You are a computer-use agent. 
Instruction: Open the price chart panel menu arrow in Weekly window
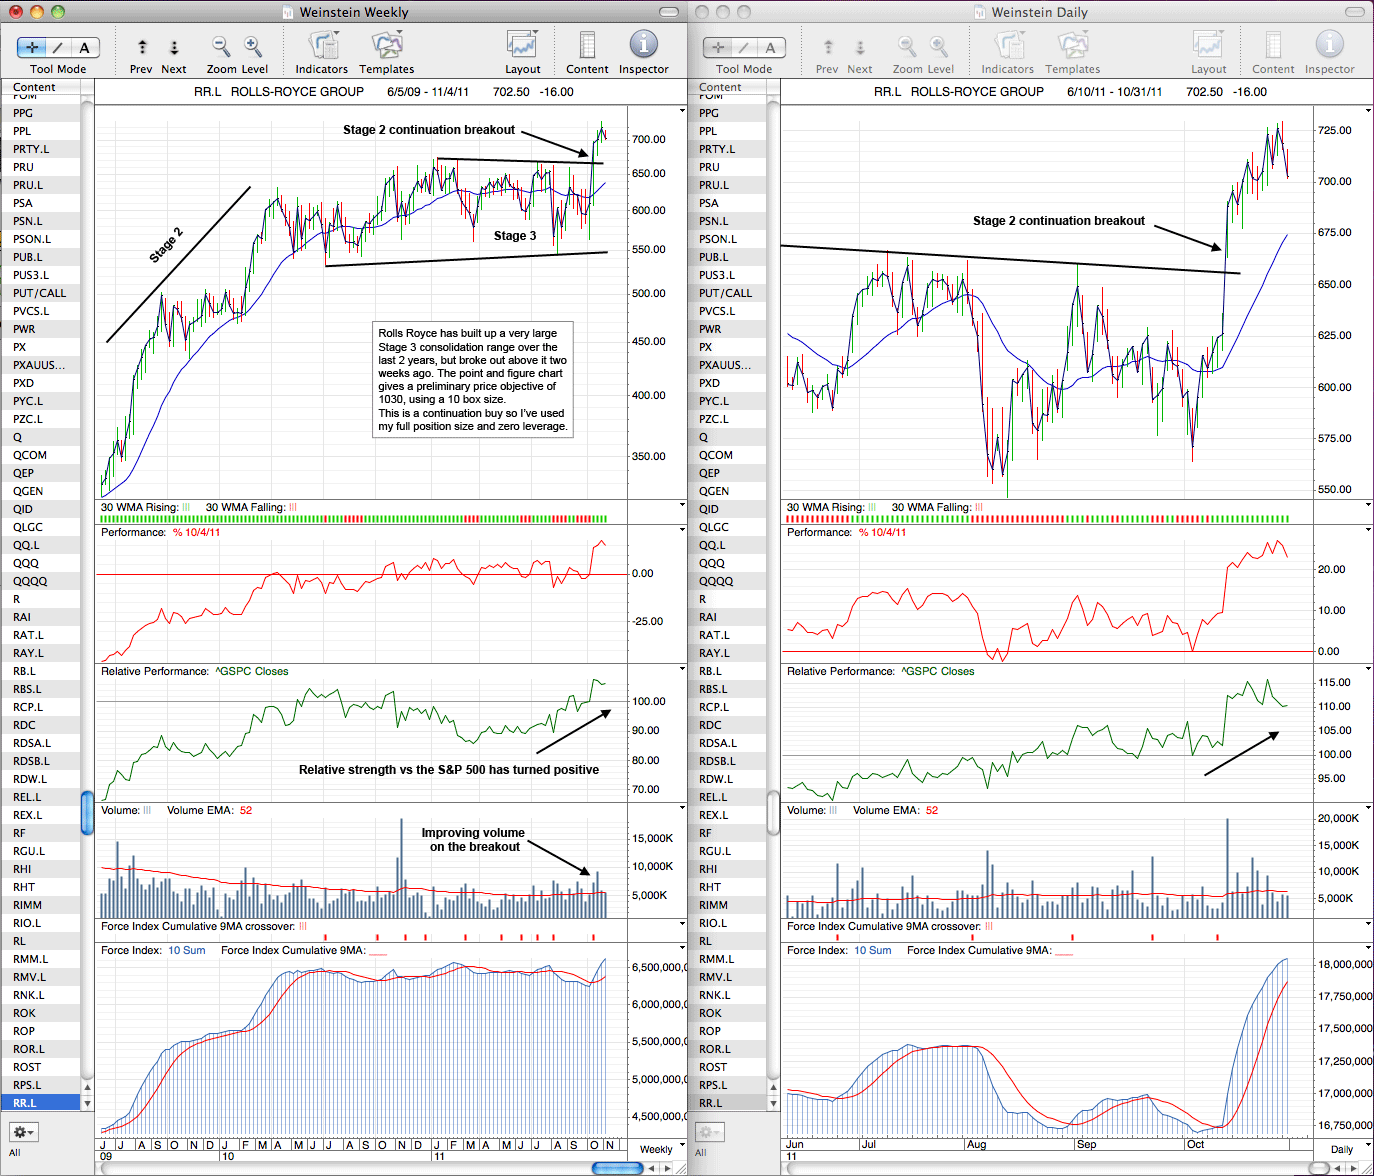tap(682, 112)
